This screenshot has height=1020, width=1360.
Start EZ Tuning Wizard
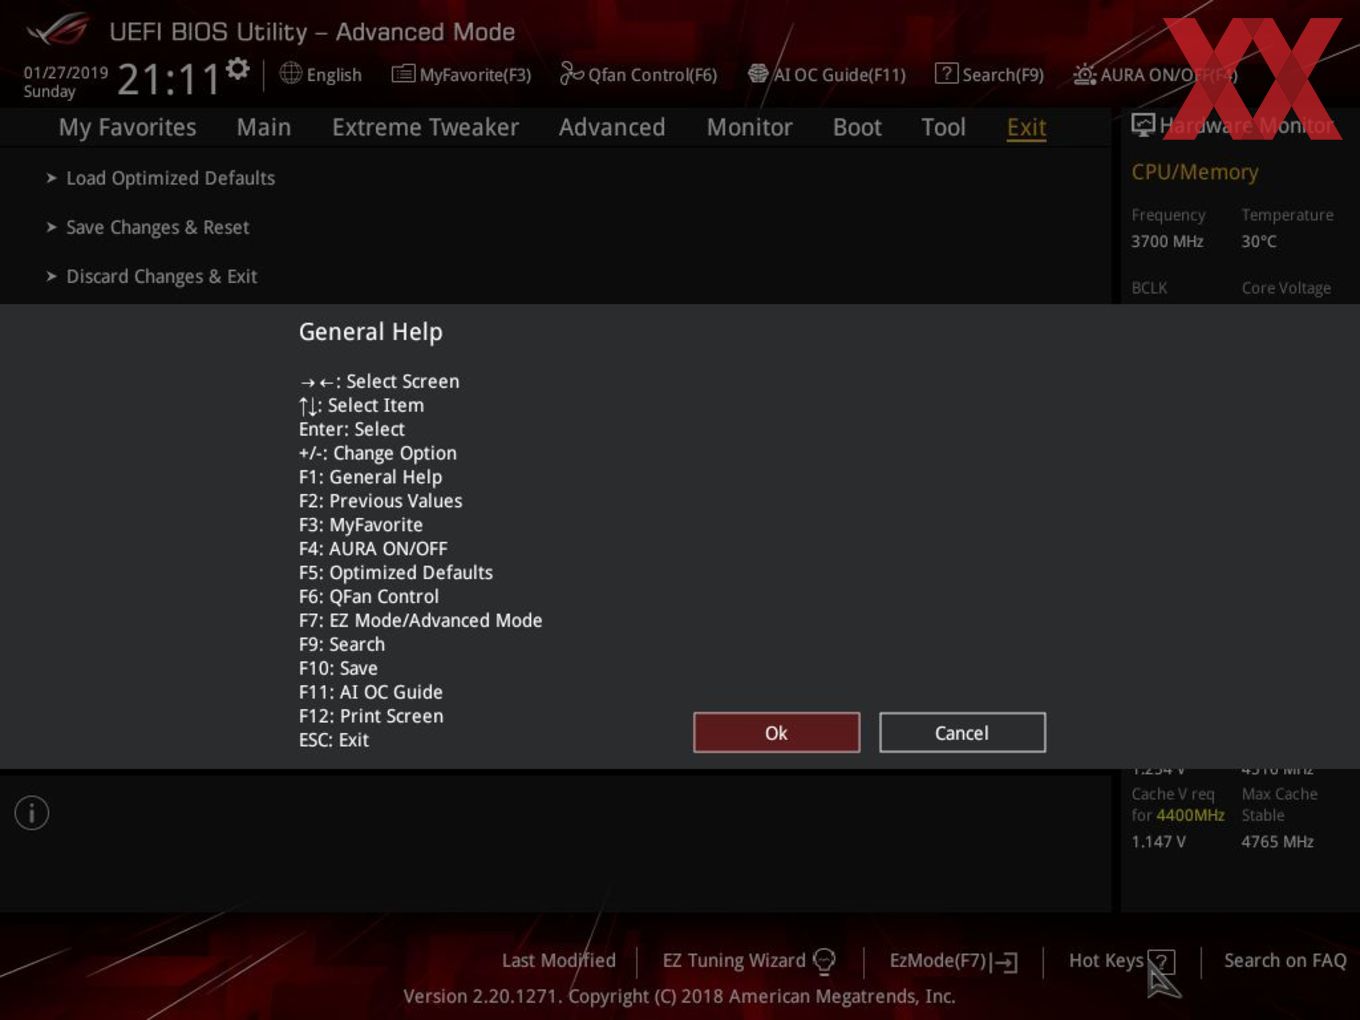pyautogui.click(x=733, y=961)
